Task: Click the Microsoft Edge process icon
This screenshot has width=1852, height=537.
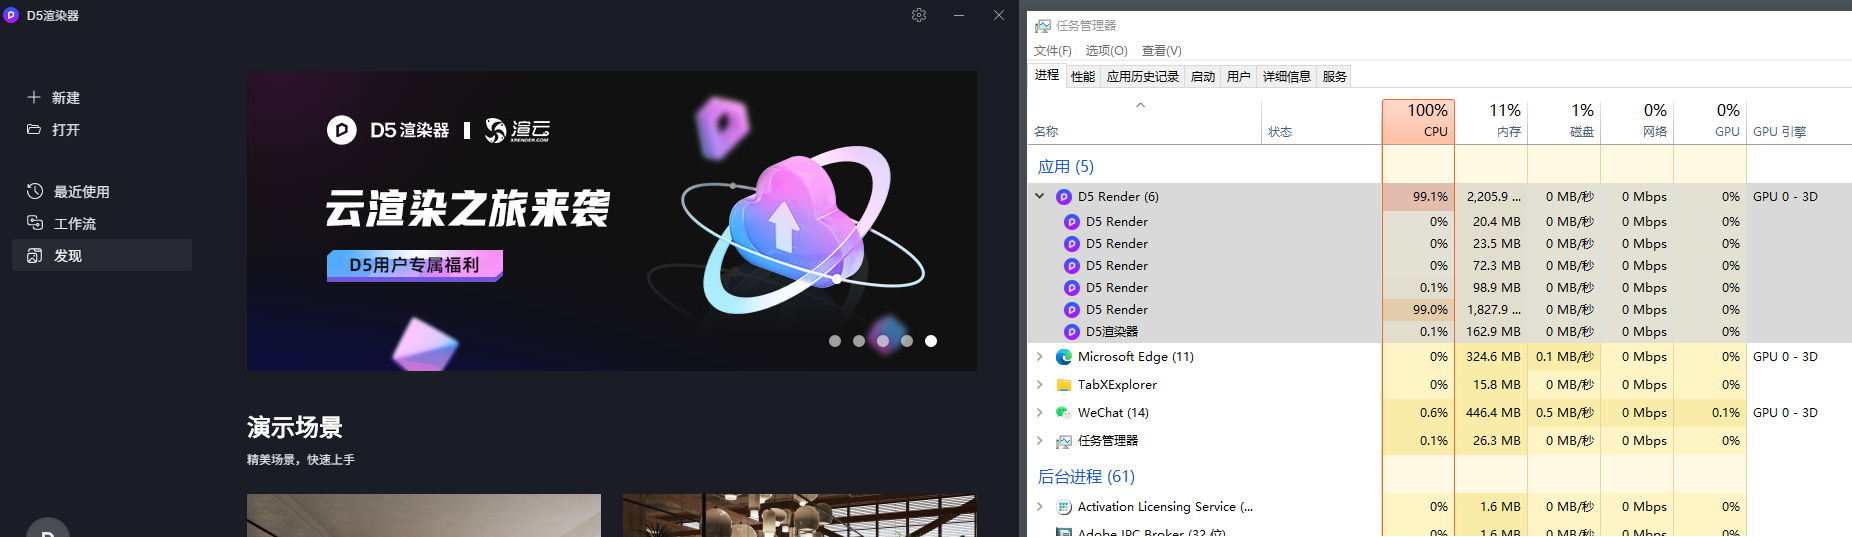Action: [x=1064, y=357]
